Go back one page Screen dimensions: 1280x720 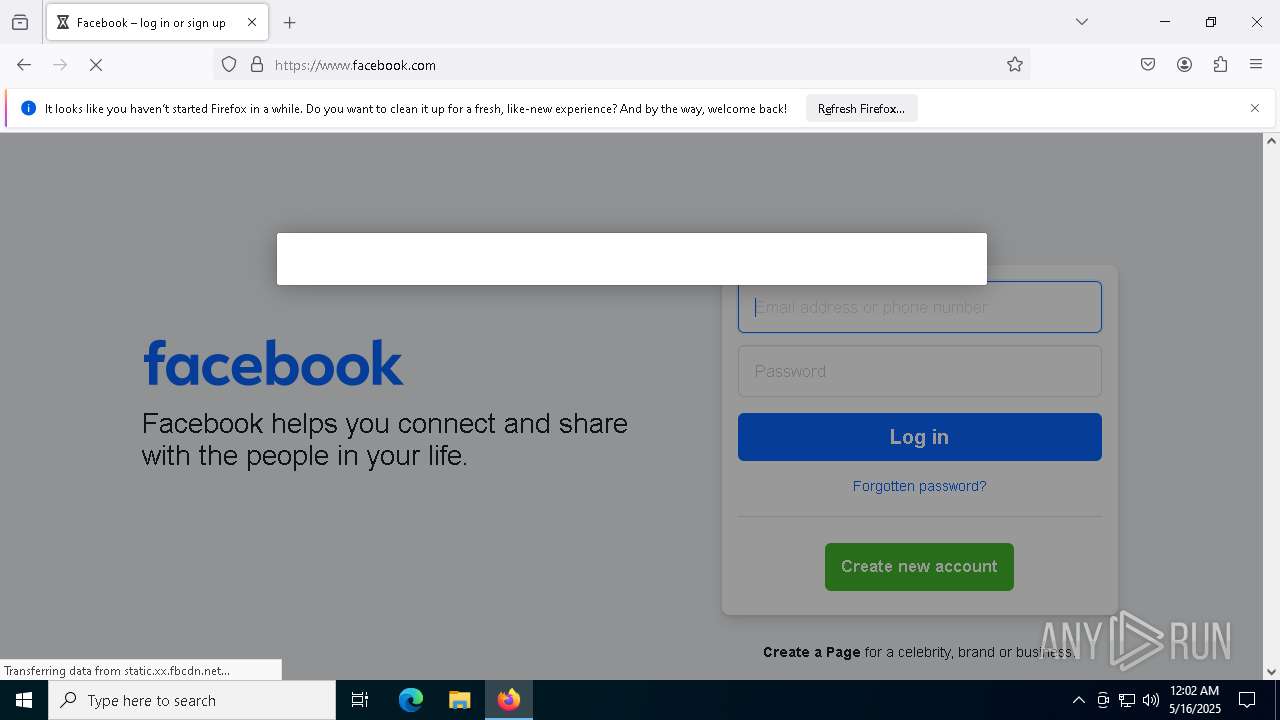[24, 65]
